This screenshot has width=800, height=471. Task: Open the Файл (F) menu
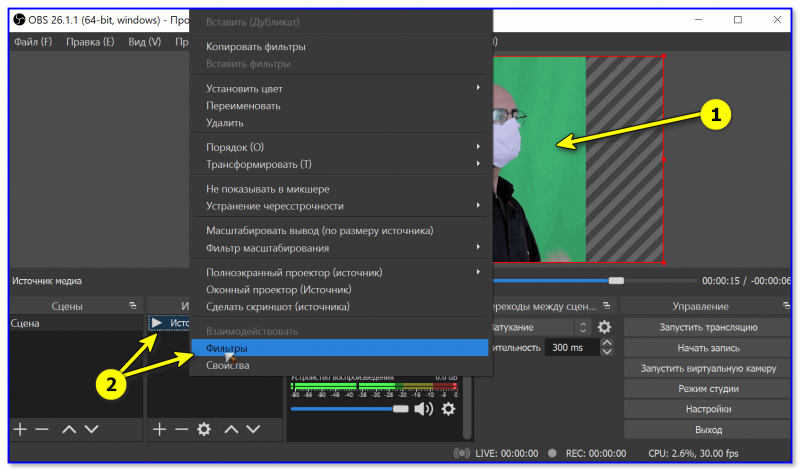click(33, 42)
